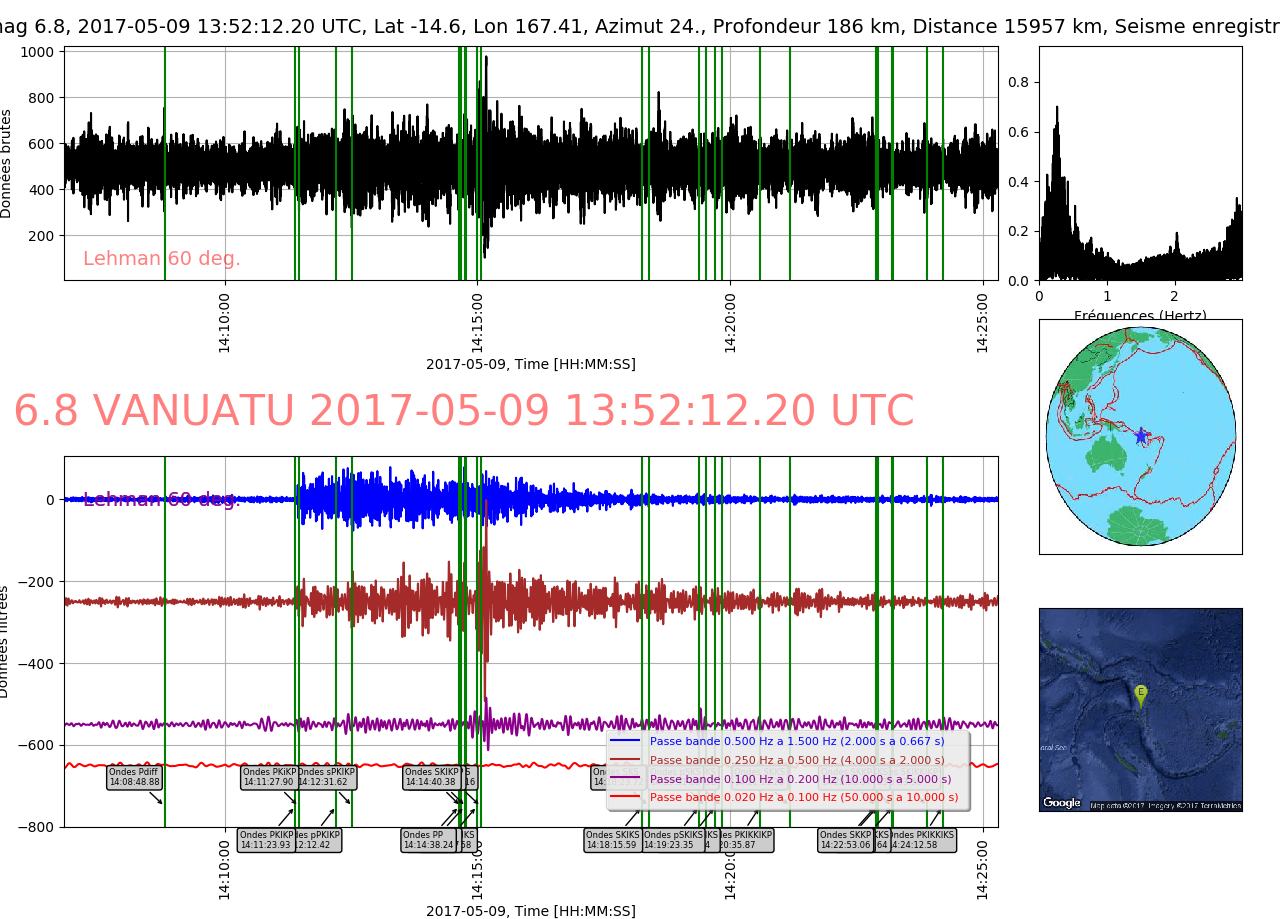This screenshot has height=919, width=1280.
Task: Click the Ondes sPKIKP annotation box
Action: click(326, 777)
